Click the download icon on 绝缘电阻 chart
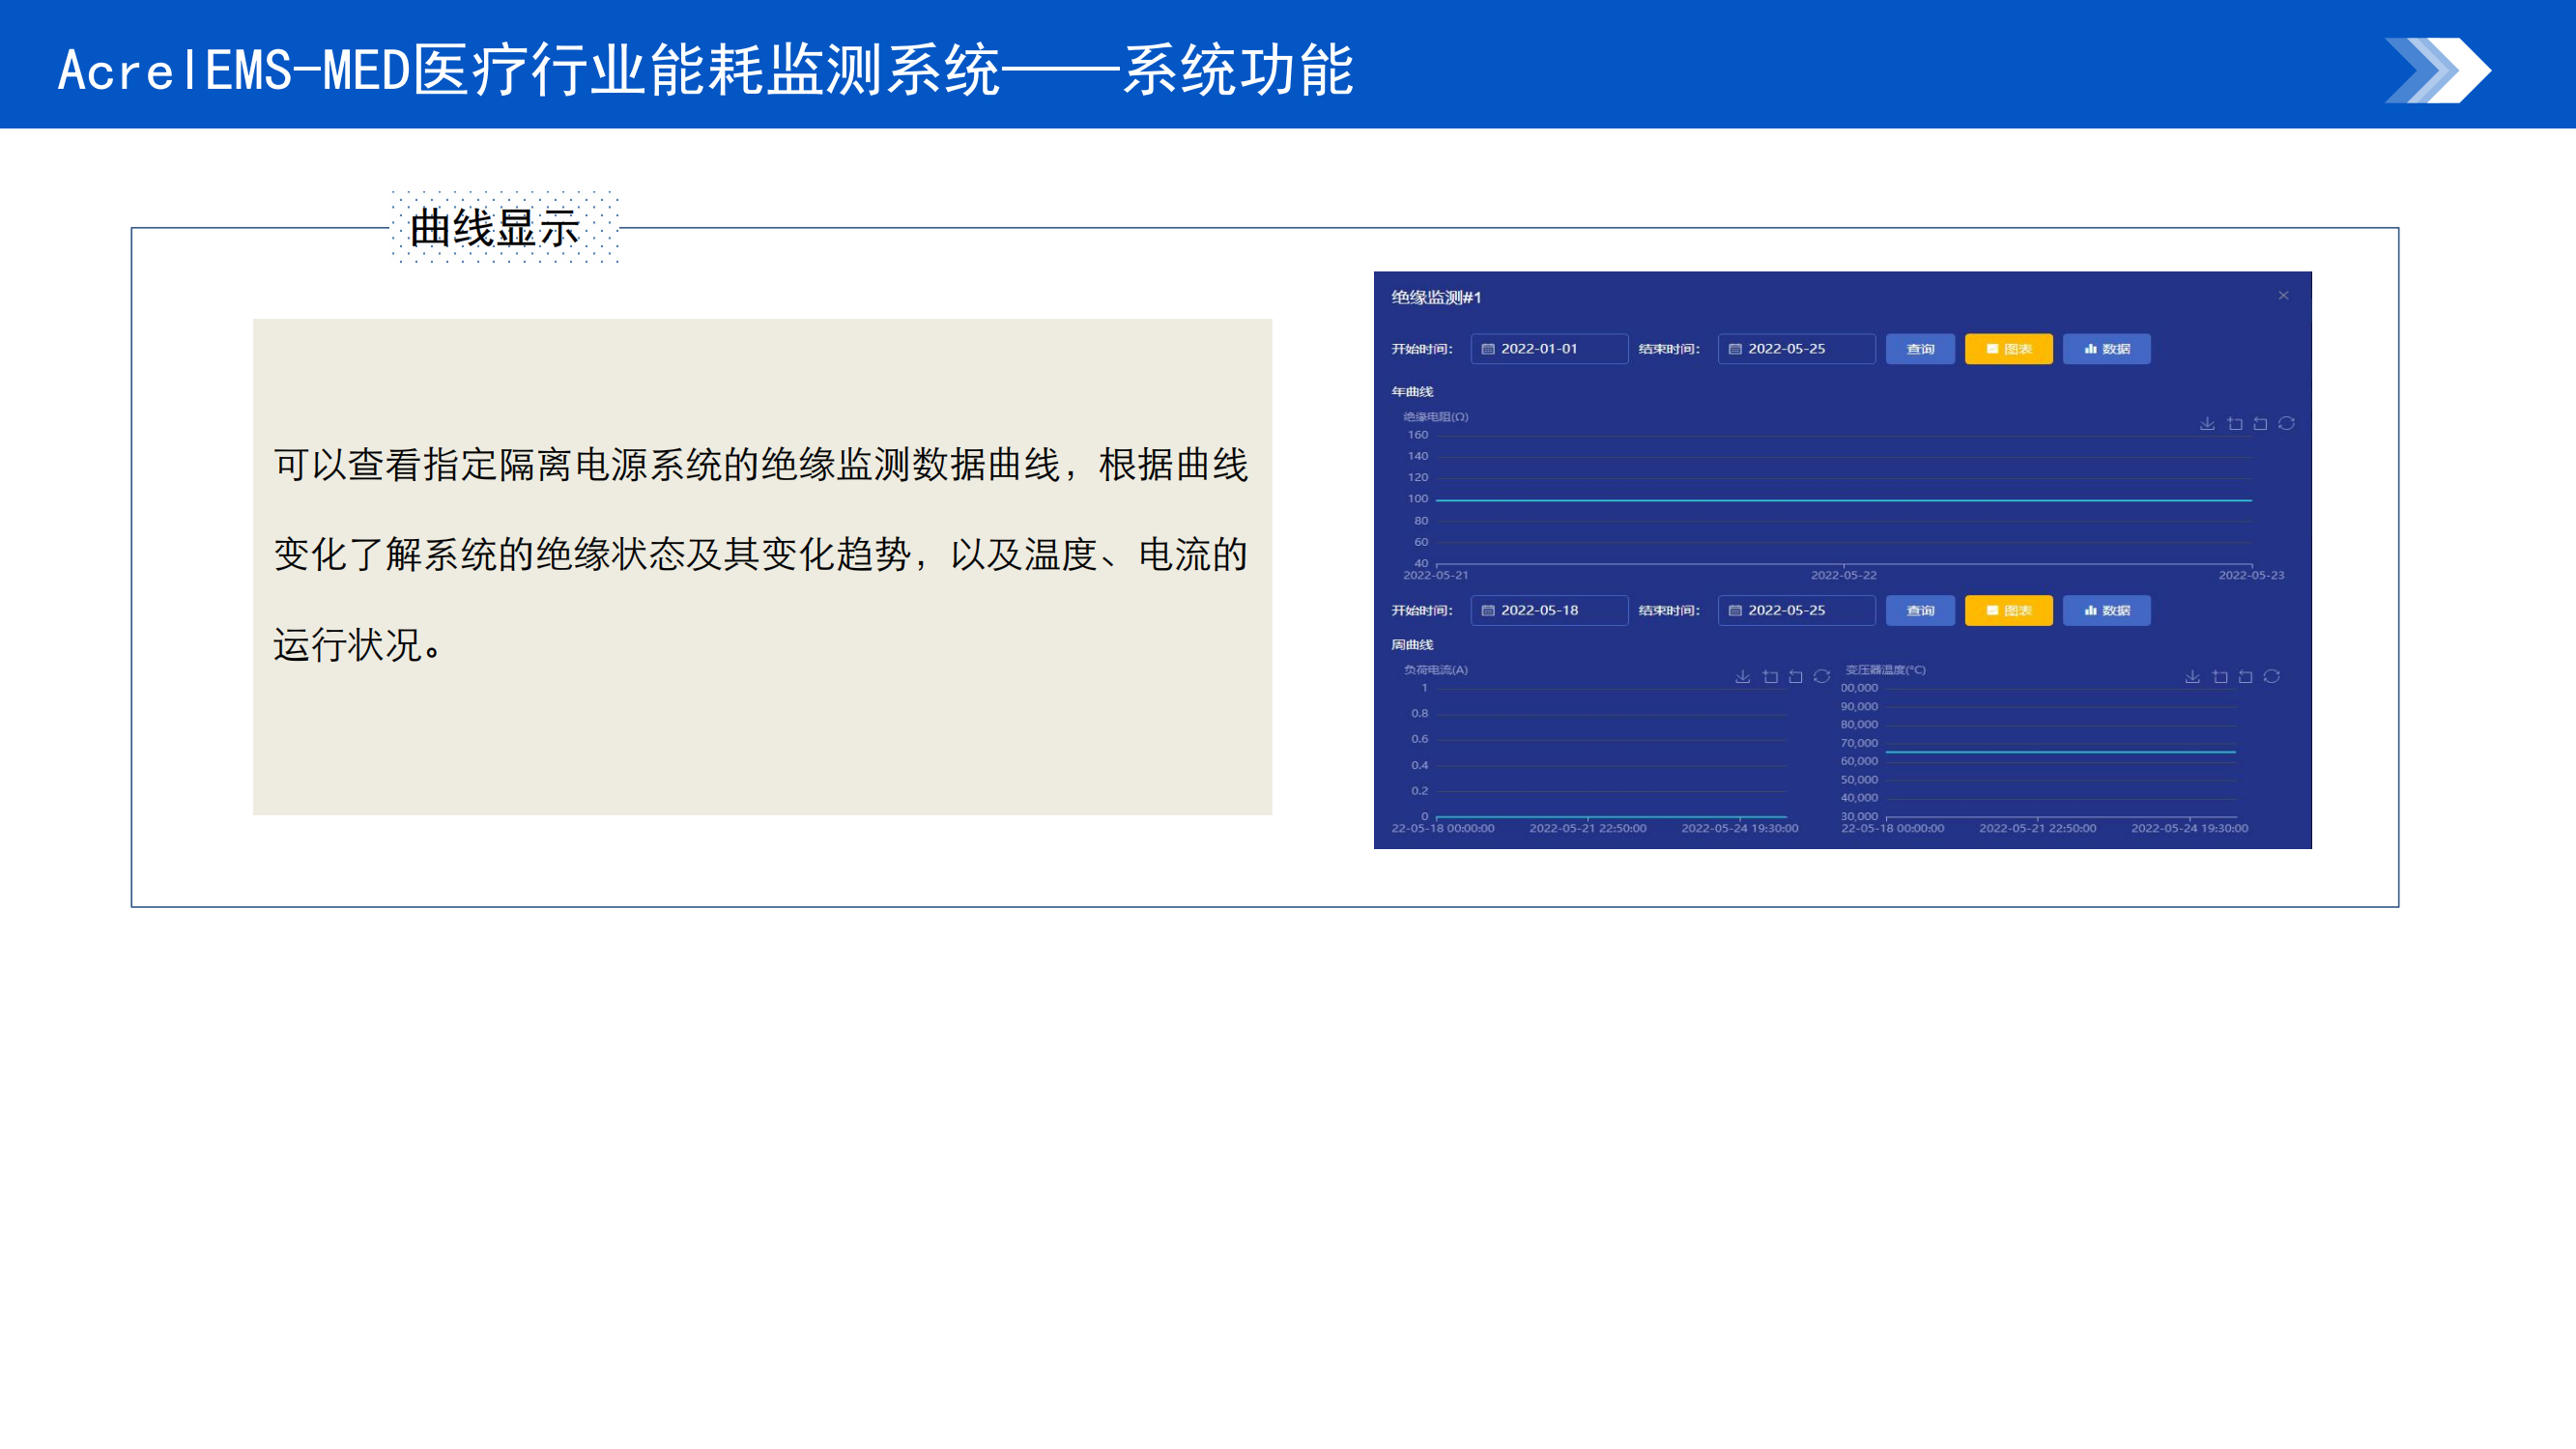 click(2207, 424)
